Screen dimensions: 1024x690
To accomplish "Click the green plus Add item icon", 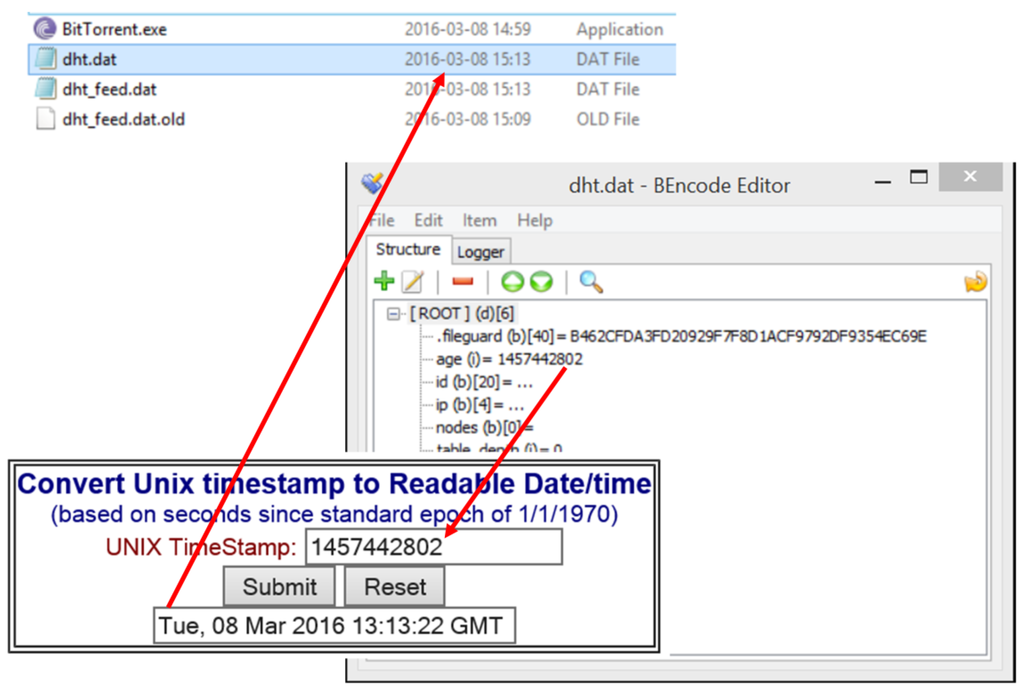I will tap(383, 282).
